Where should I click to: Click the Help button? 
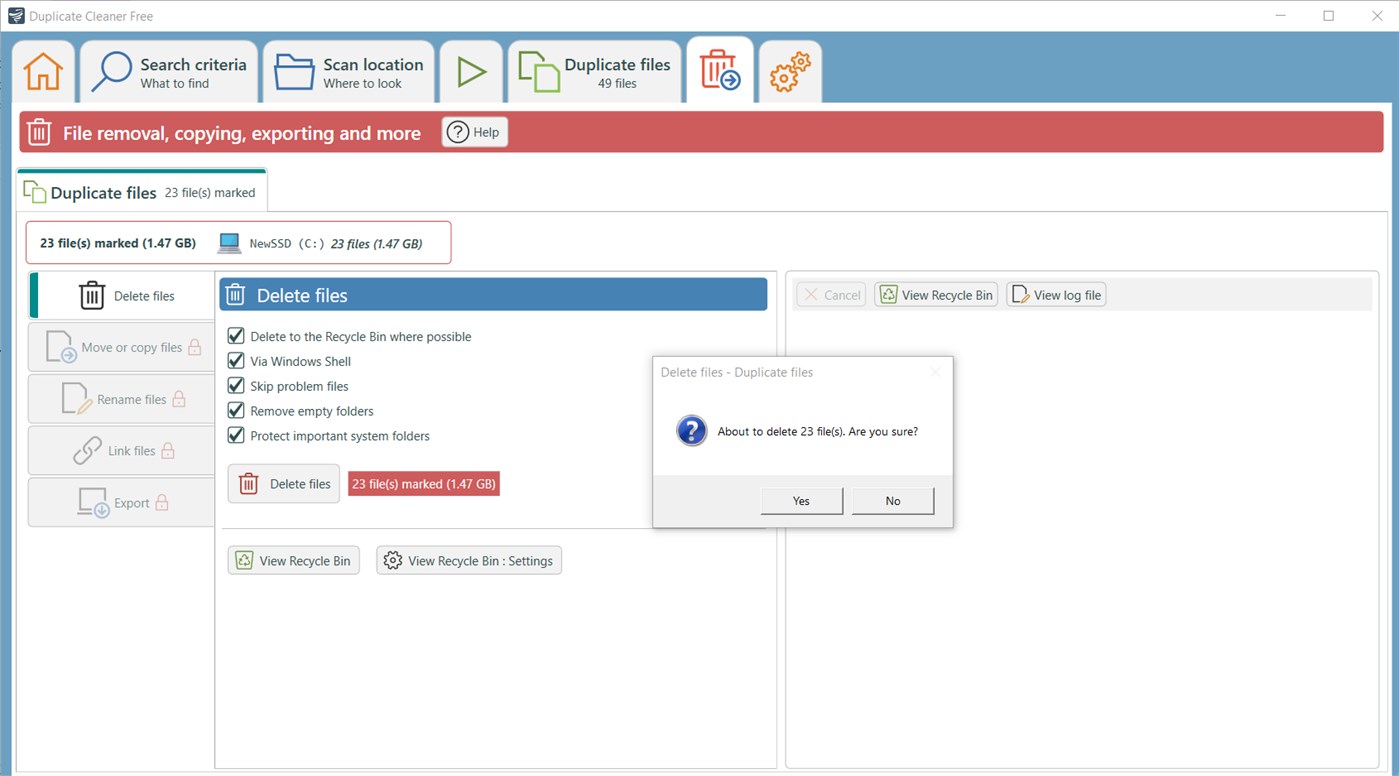coord(474,131)
